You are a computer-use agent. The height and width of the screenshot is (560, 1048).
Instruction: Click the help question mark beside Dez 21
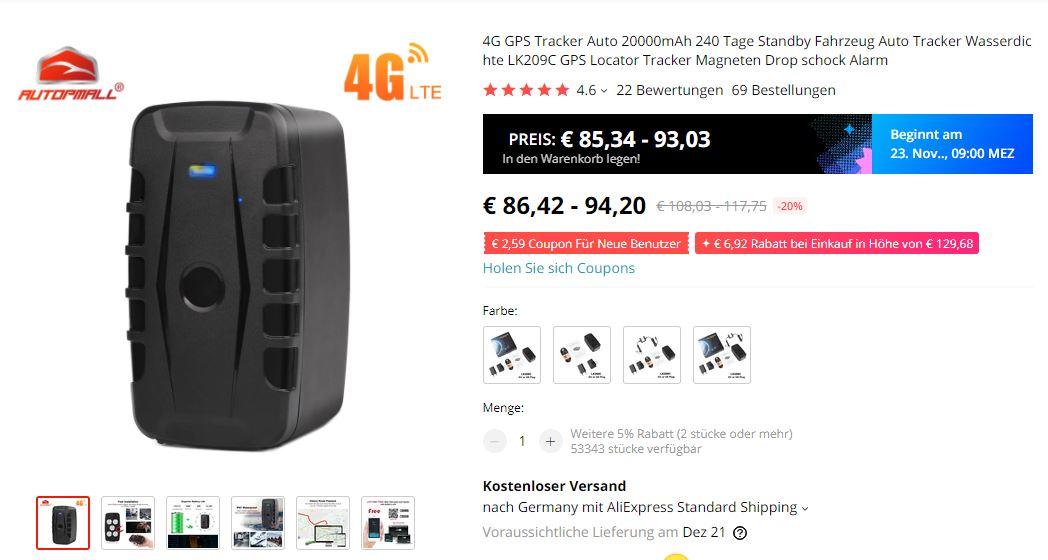point(740,533)
